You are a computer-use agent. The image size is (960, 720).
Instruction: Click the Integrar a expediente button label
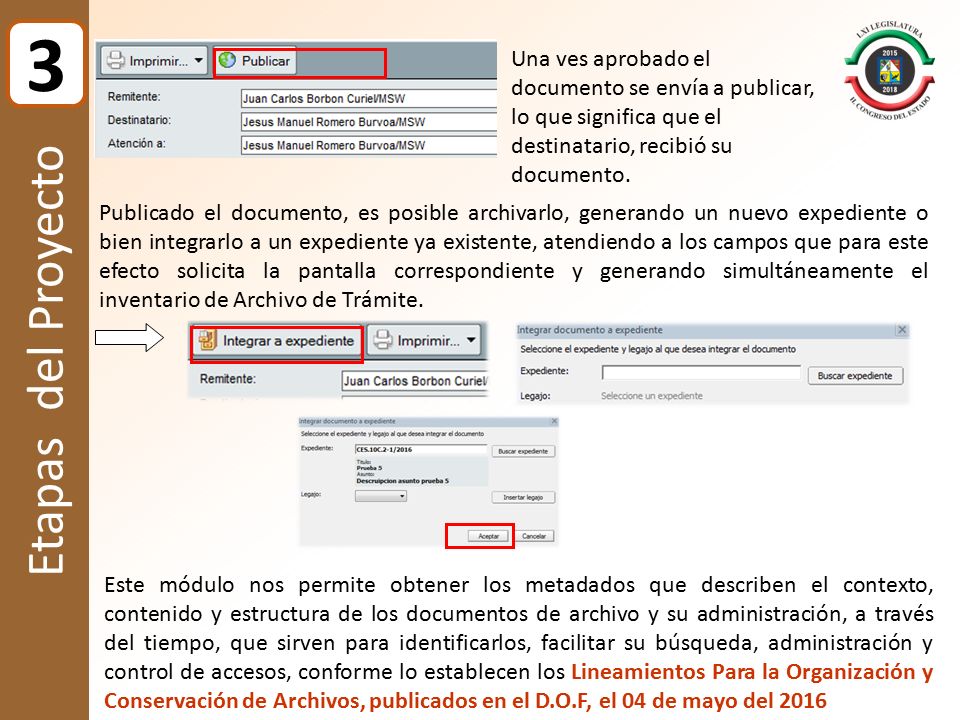coord(288,340)
